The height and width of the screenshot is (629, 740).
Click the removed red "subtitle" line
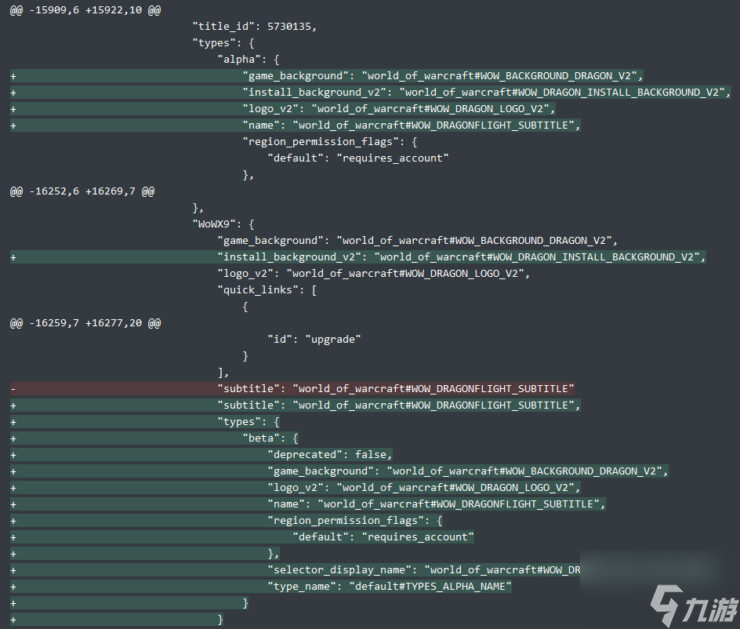[292, 389]
